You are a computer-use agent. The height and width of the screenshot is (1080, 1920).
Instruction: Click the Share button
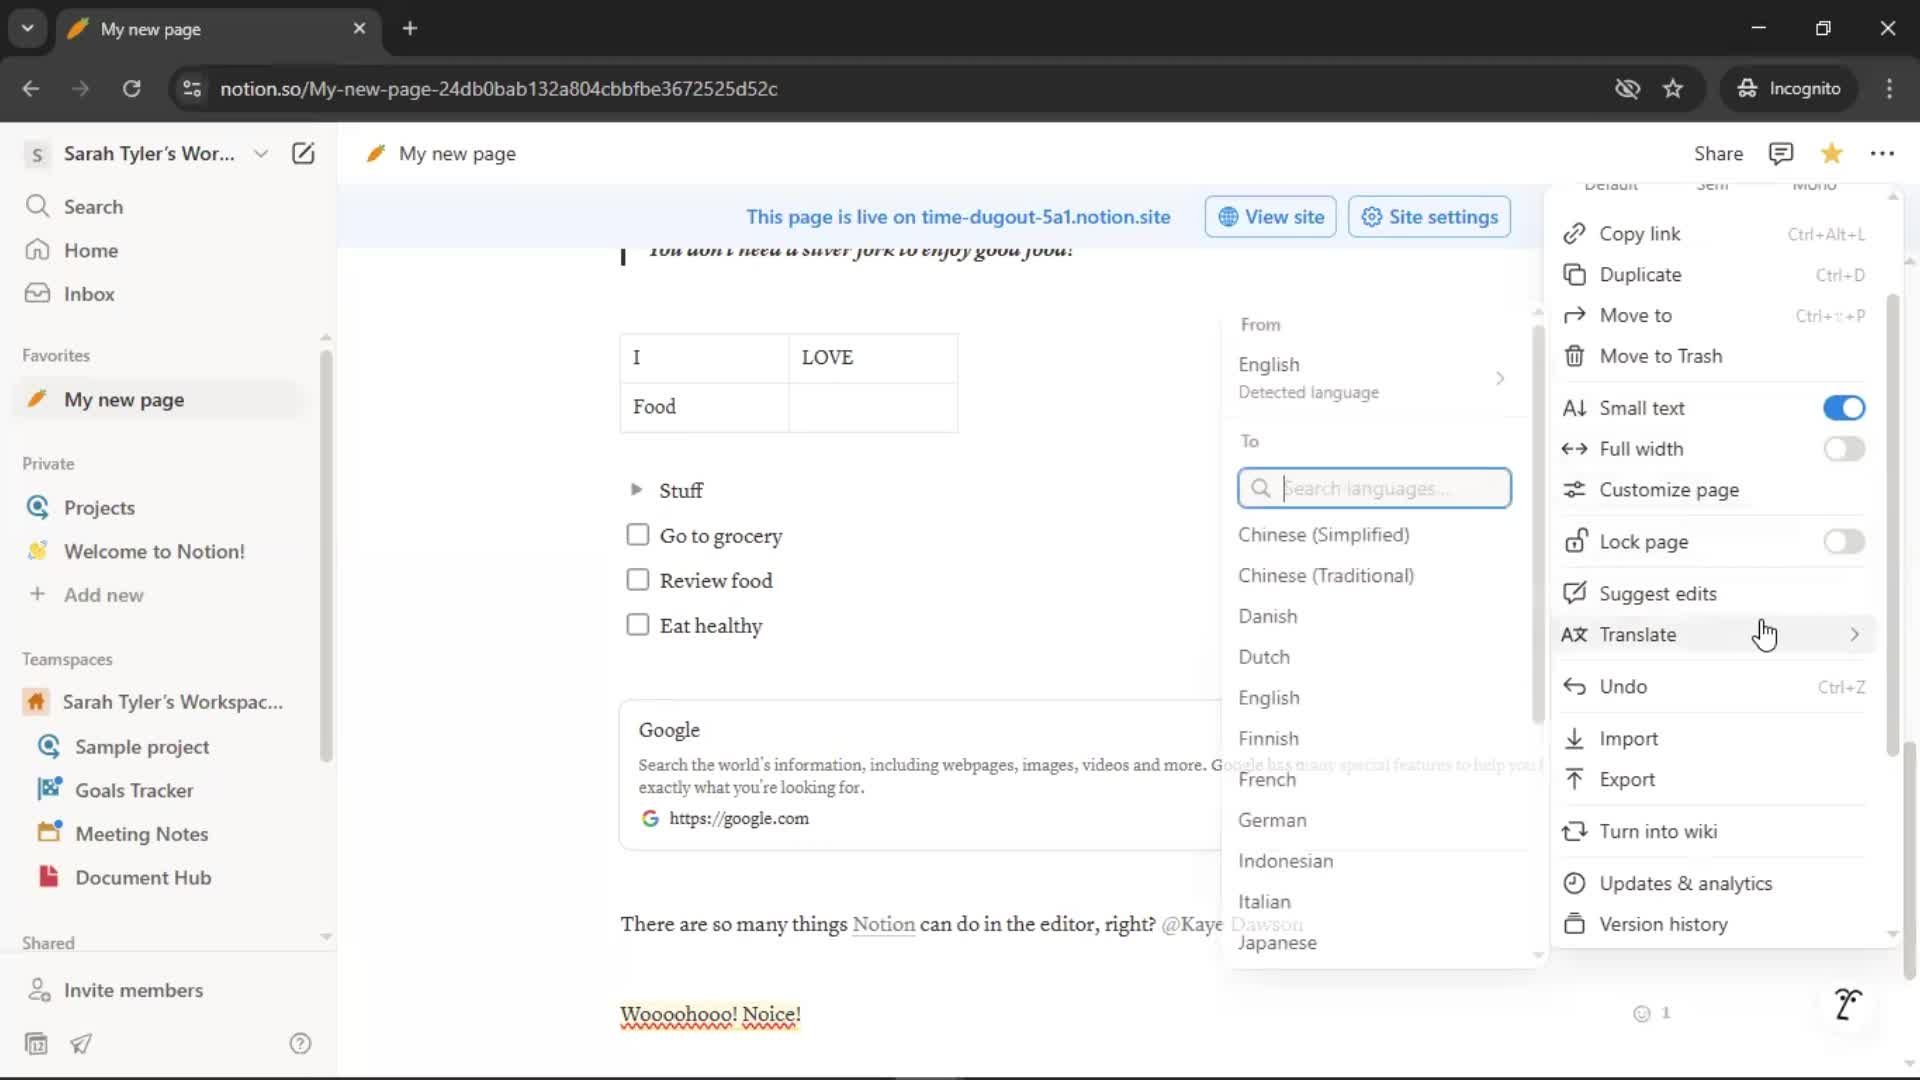tap(1718, 153)
